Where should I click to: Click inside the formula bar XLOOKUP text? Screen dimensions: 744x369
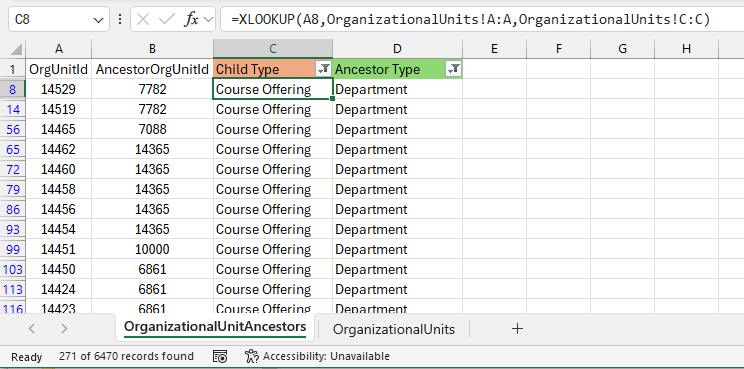pos(470,19)
